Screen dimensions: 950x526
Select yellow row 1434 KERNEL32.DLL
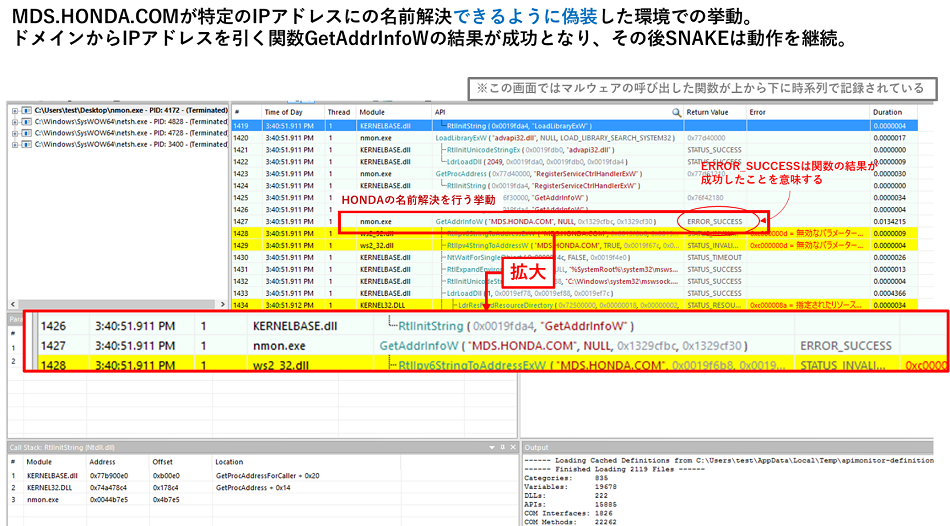(x=574, y=305)
